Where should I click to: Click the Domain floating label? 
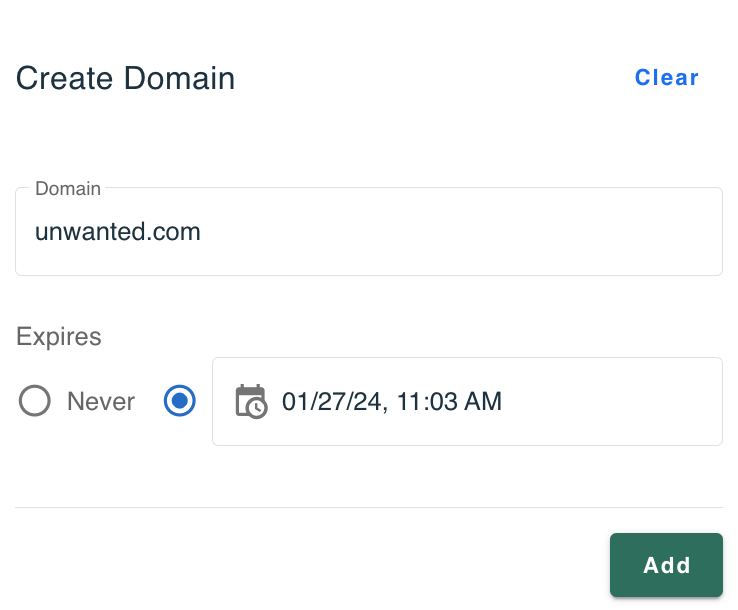pyautogui.click(x=68, y=189)
